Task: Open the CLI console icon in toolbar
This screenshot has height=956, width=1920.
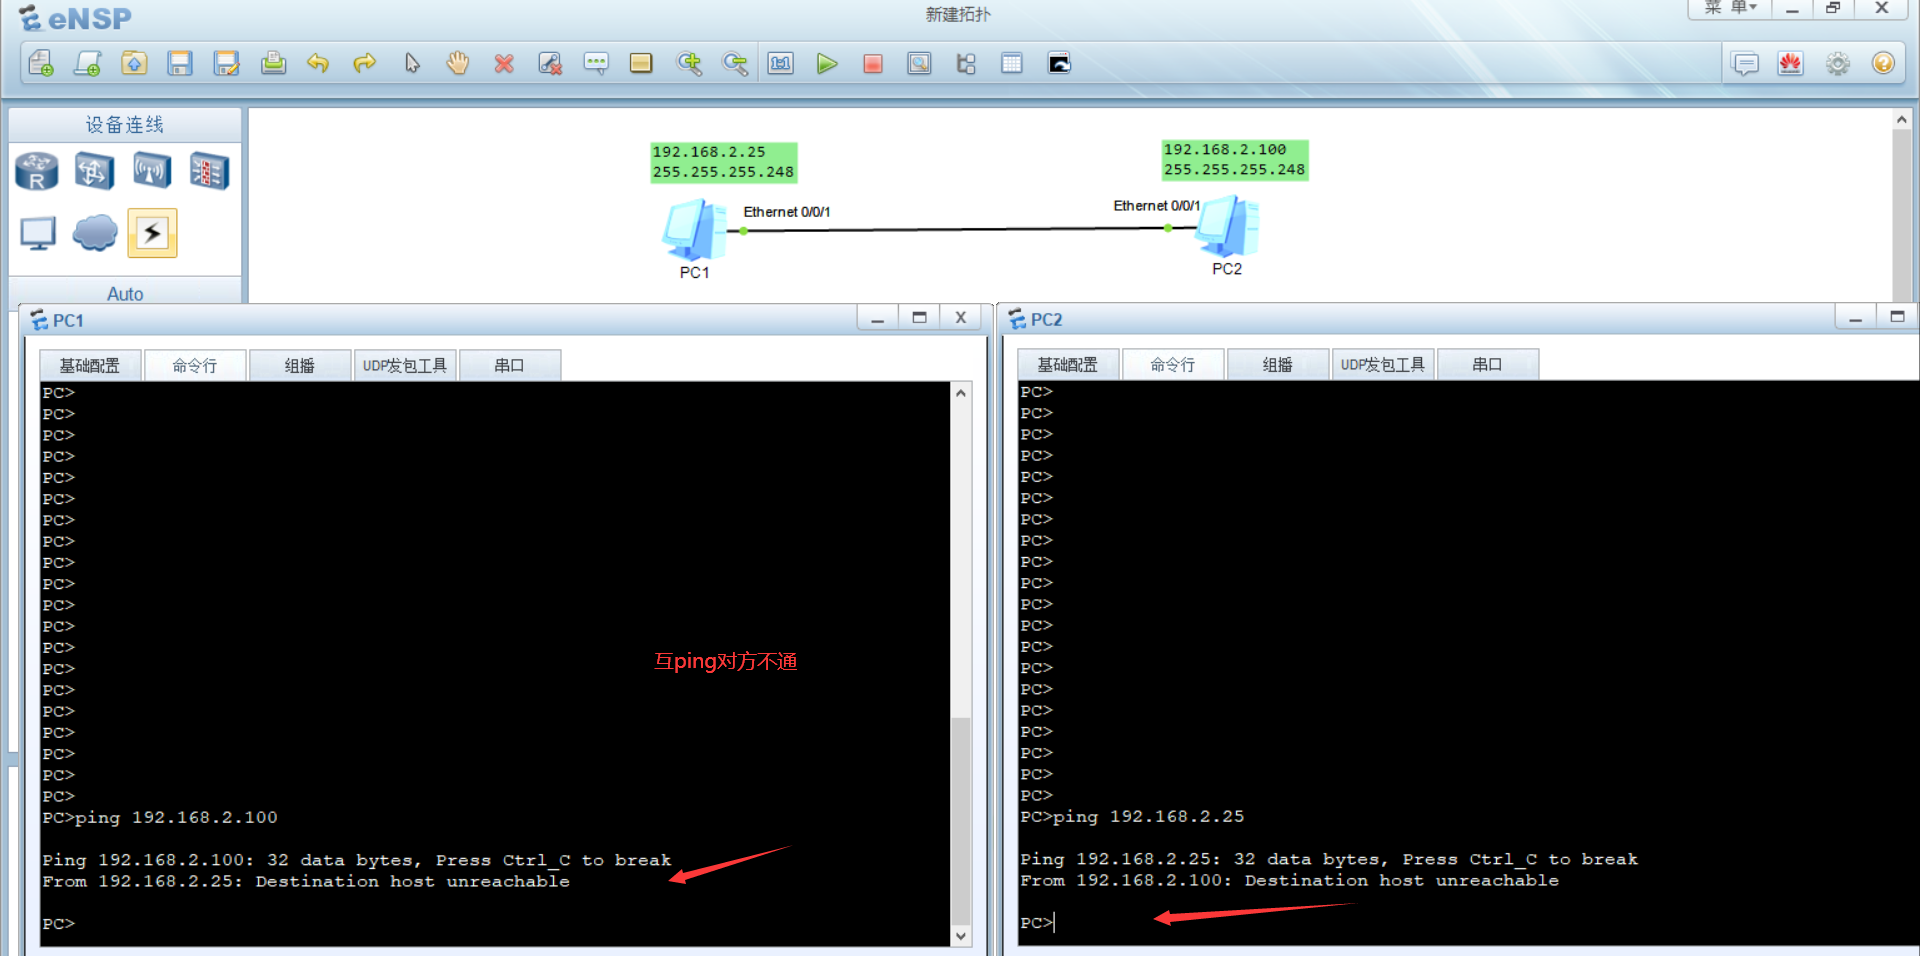Action: [x=1059, y=64]
